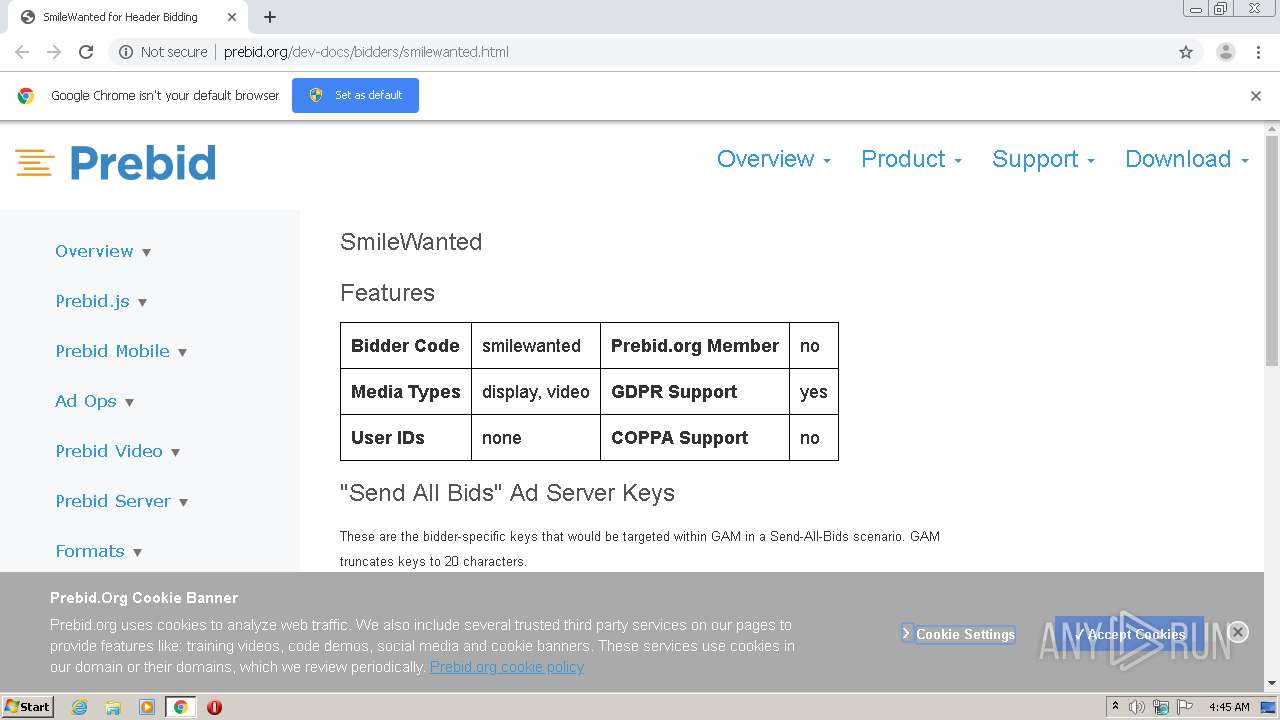Open the media player taskbar icon
Image resolution: width=1280 pixels, height=720 pixels.
click(x=147, y=707)
